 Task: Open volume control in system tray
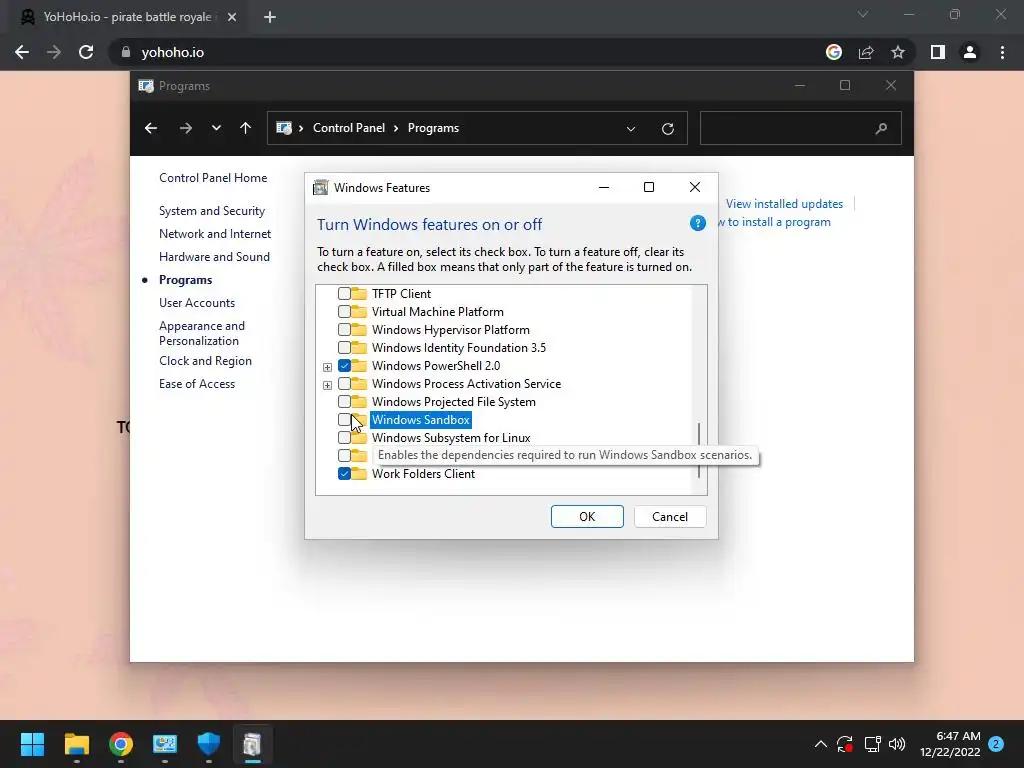[897, 744]
